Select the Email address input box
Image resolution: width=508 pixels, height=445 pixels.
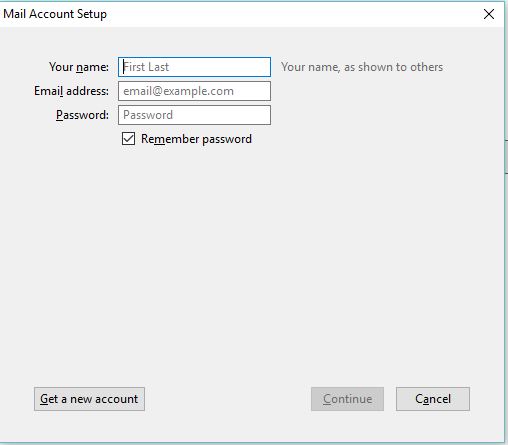pyautogui.click(x=194, y=91)
